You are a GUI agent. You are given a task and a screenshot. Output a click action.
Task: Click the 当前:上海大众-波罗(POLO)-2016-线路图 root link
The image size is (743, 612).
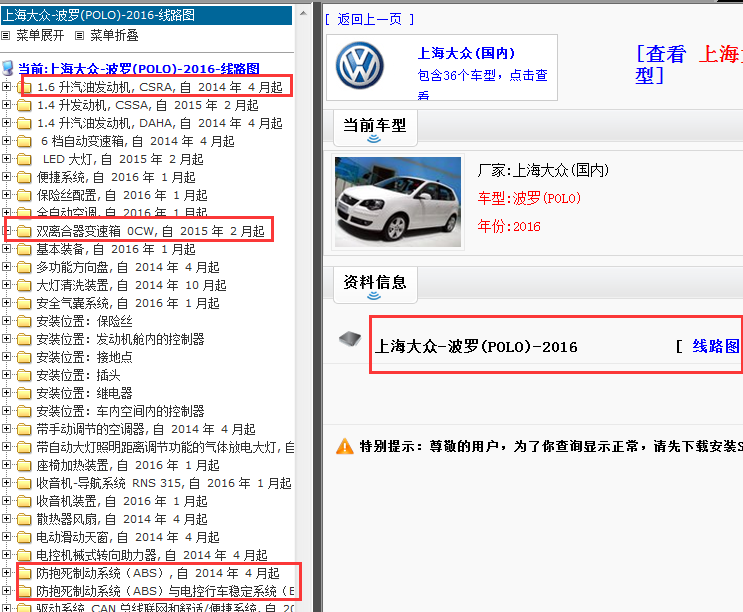pyautogui.click(x=139, y=69)
